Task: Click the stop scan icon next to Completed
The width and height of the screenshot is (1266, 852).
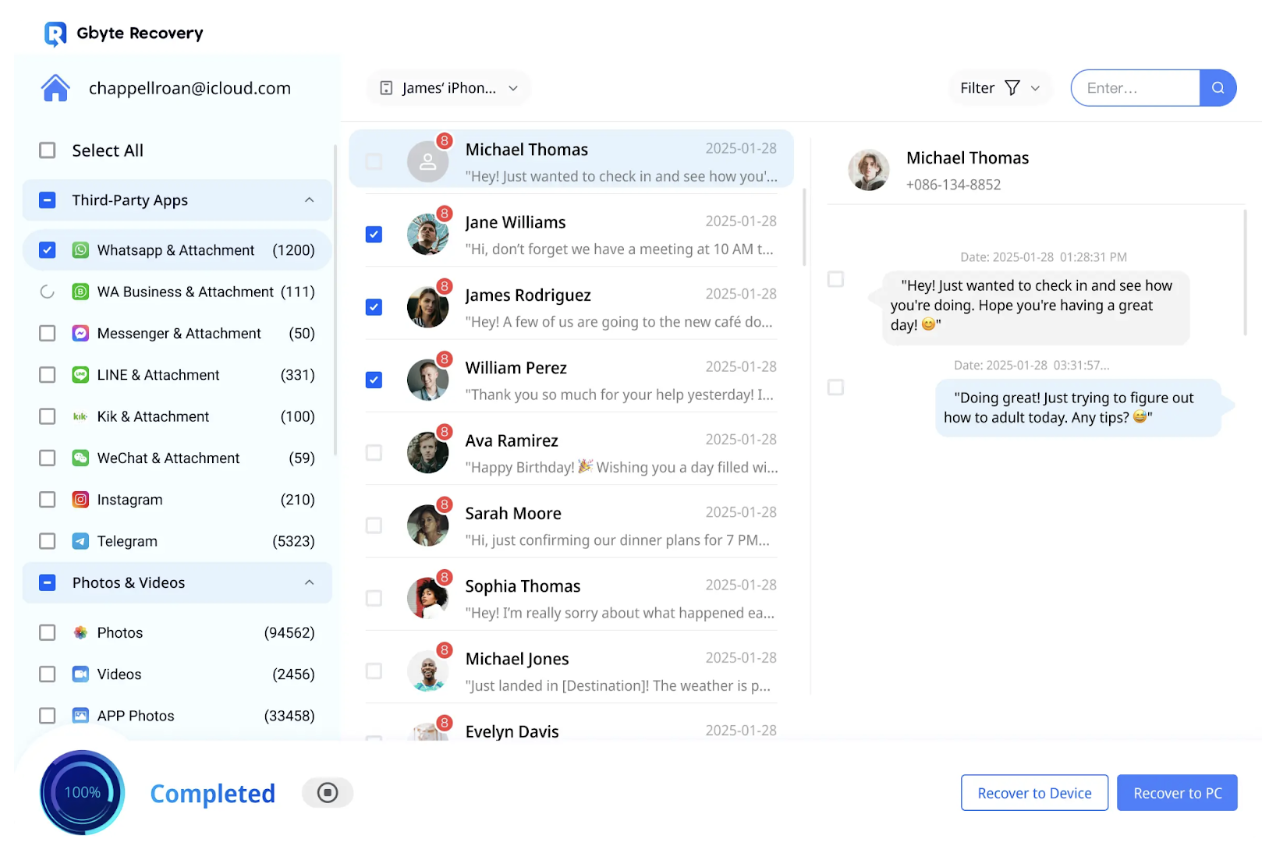Action: pos(327,793)
